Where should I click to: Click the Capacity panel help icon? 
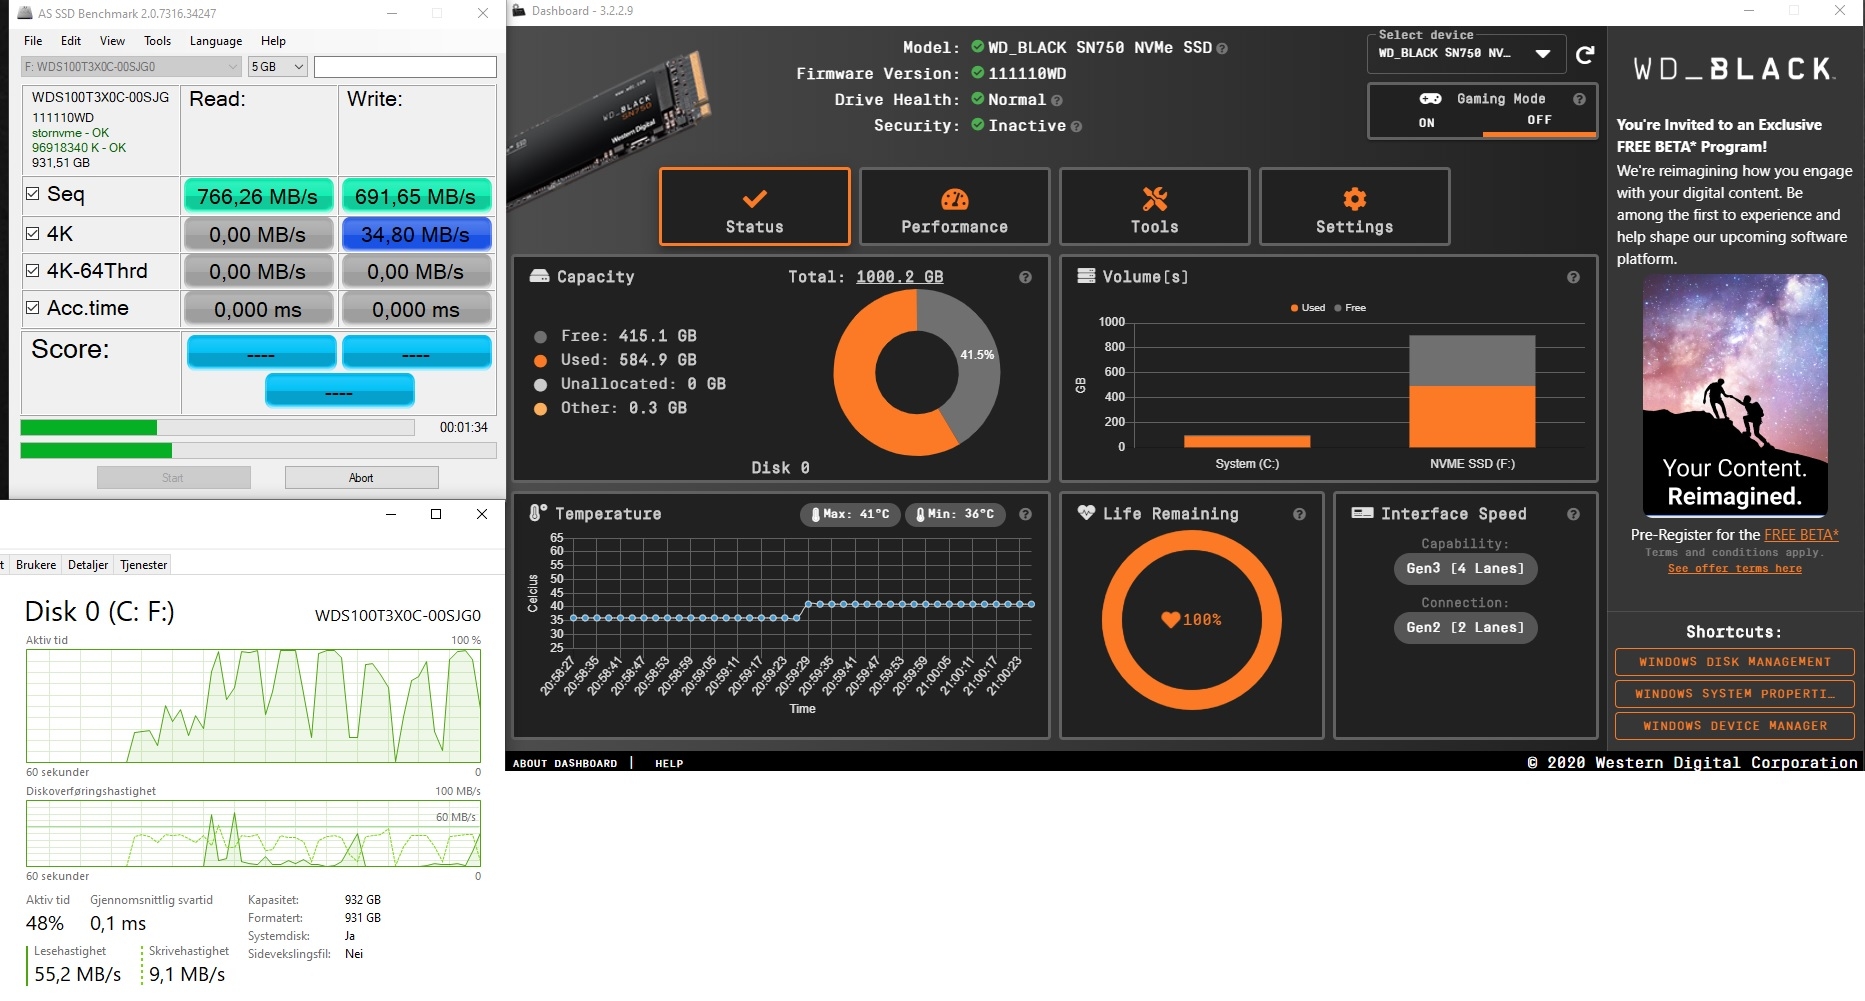(x=1025, y=277)
